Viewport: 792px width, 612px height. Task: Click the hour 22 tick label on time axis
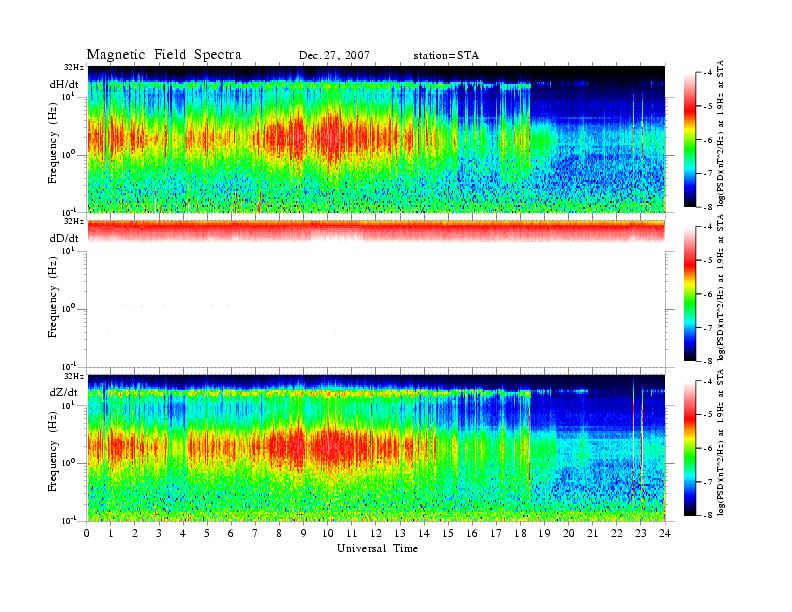click(616, 533)
